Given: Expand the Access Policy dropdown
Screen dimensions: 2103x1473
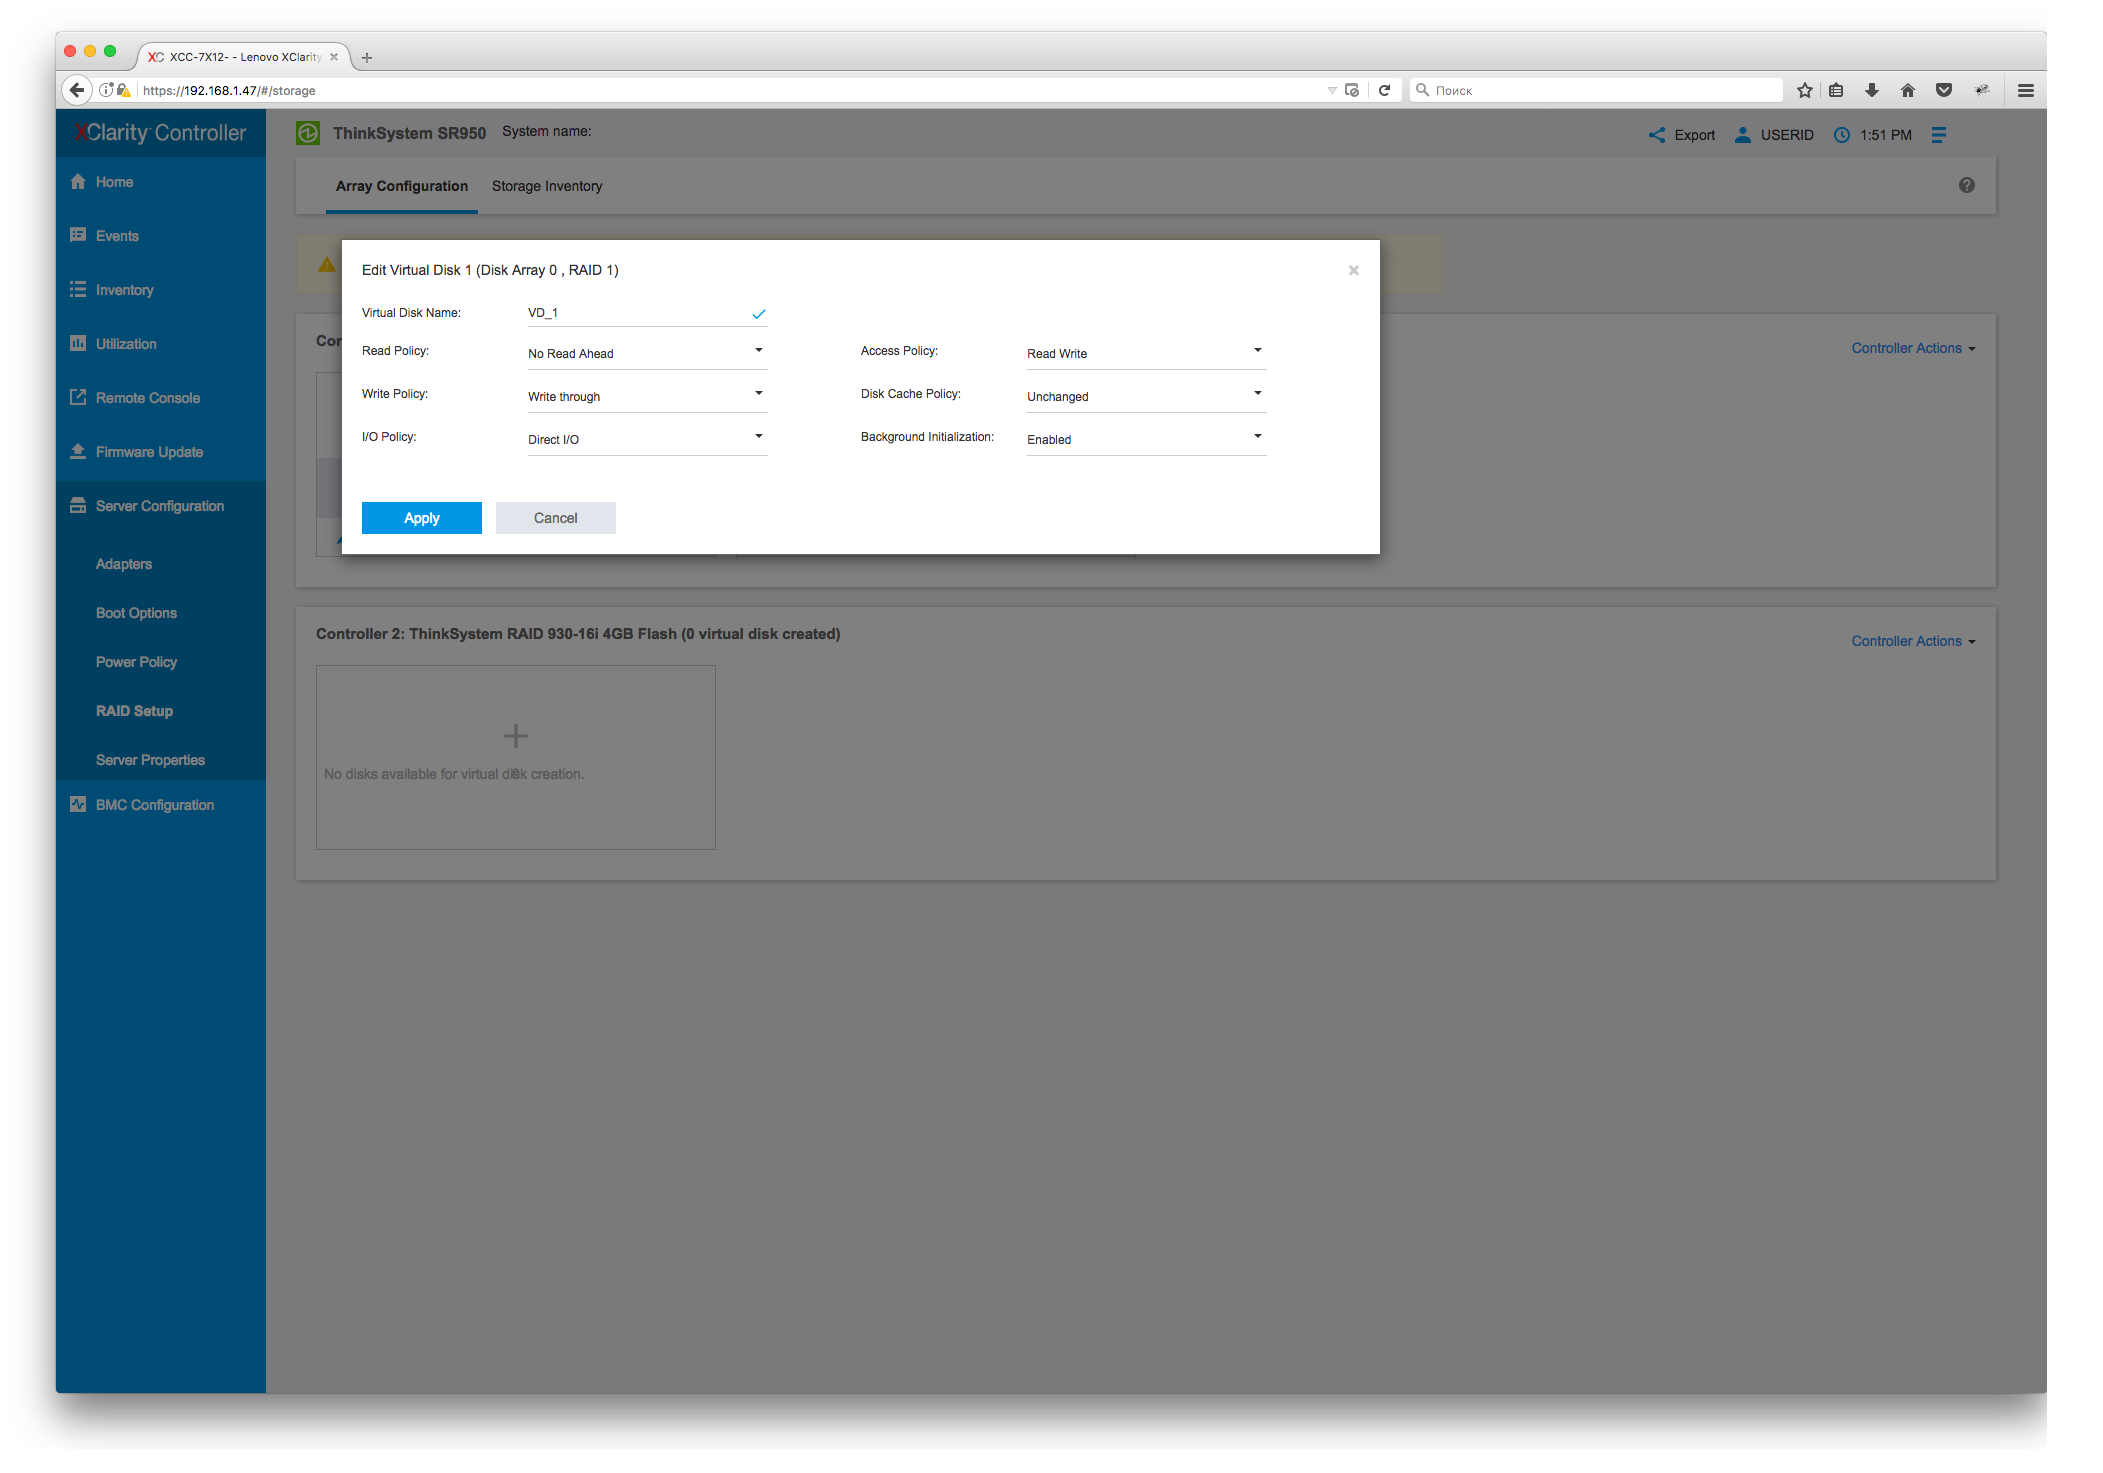Looking at the screenshot, I should [x=1145, y=353].
